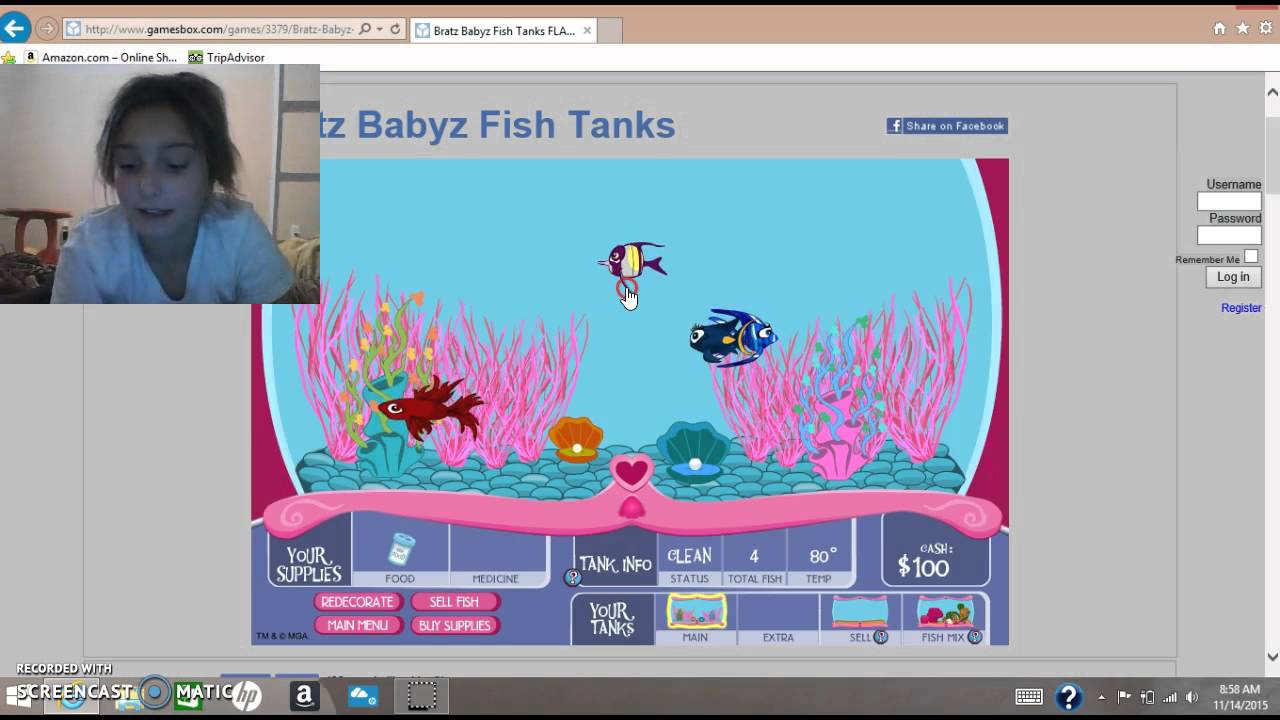Viewport: 1280px width, 720px height.
Task: Click the CLEAN status value
Action: pos(689,556)
